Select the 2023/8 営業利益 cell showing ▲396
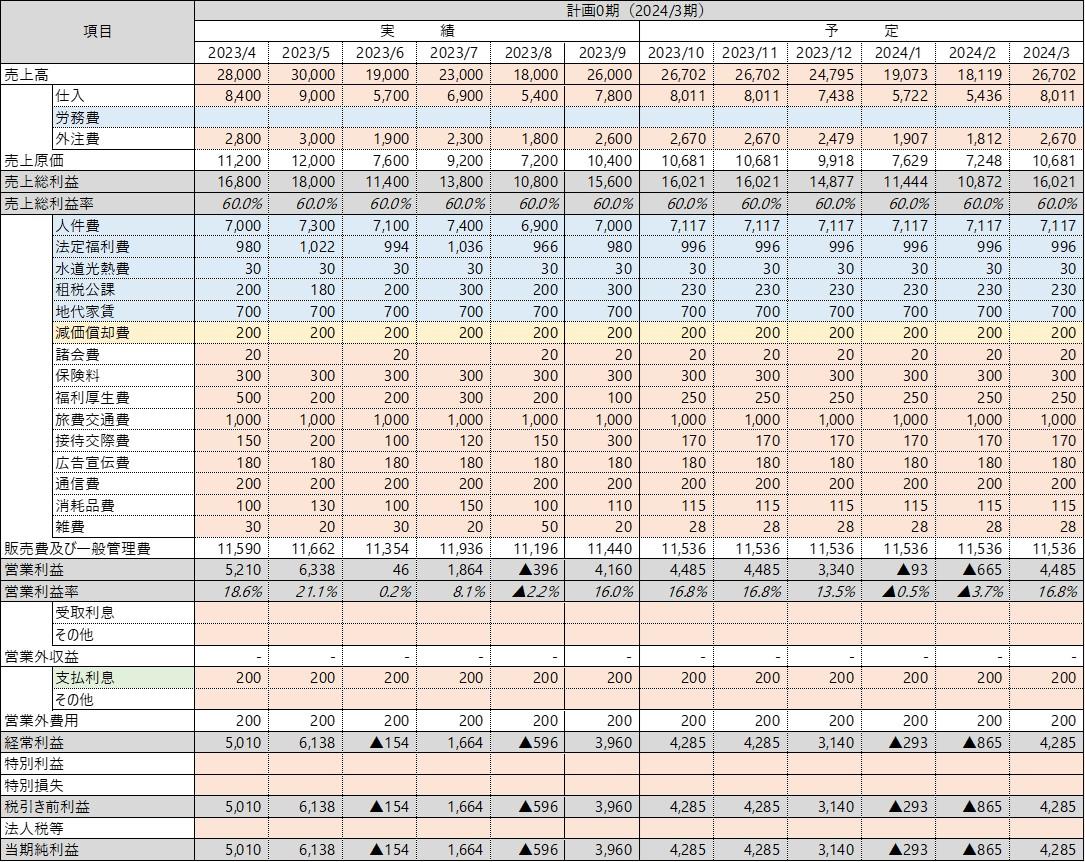 pos(527,570)
